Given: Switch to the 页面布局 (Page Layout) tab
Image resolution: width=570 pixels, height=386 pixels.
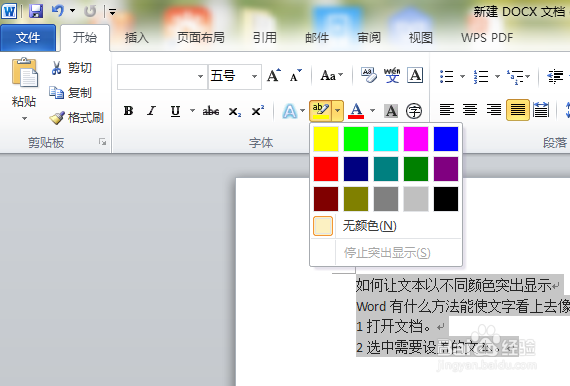Looking at the screenshot, I should click(200, 38).
